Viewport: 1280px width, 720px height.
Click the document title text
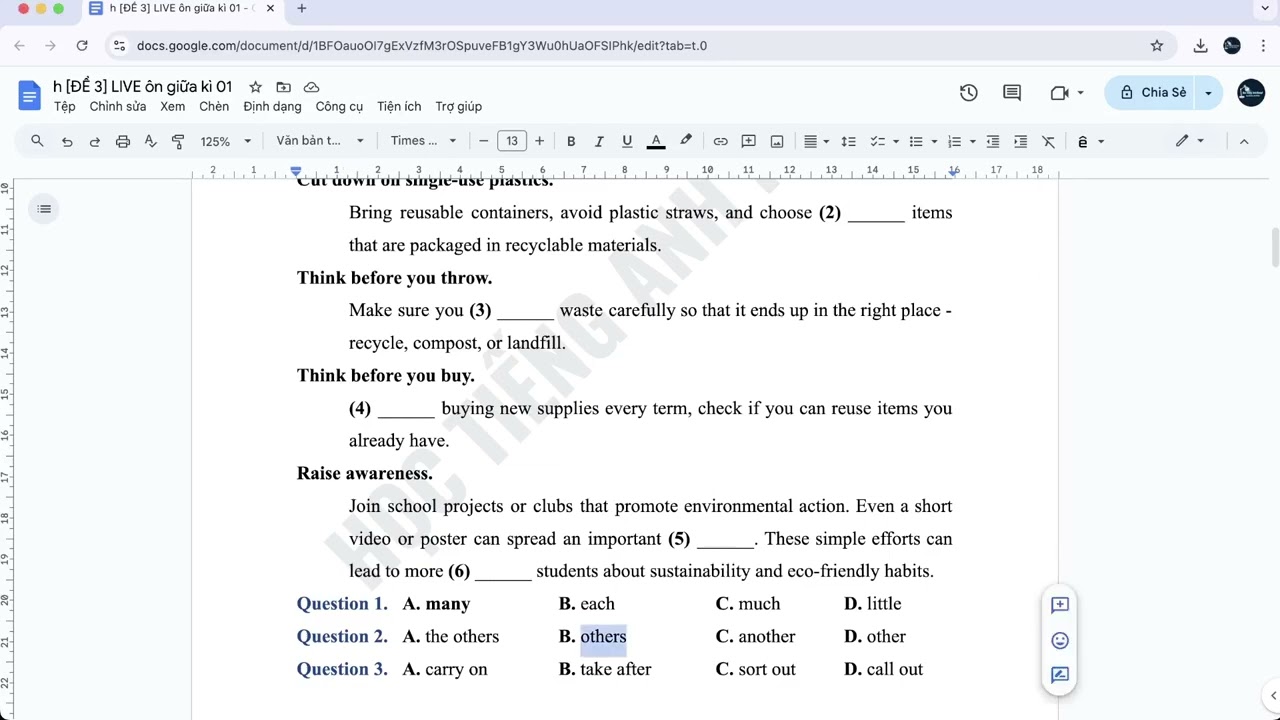pyautogui.click(x=142, y=87)
